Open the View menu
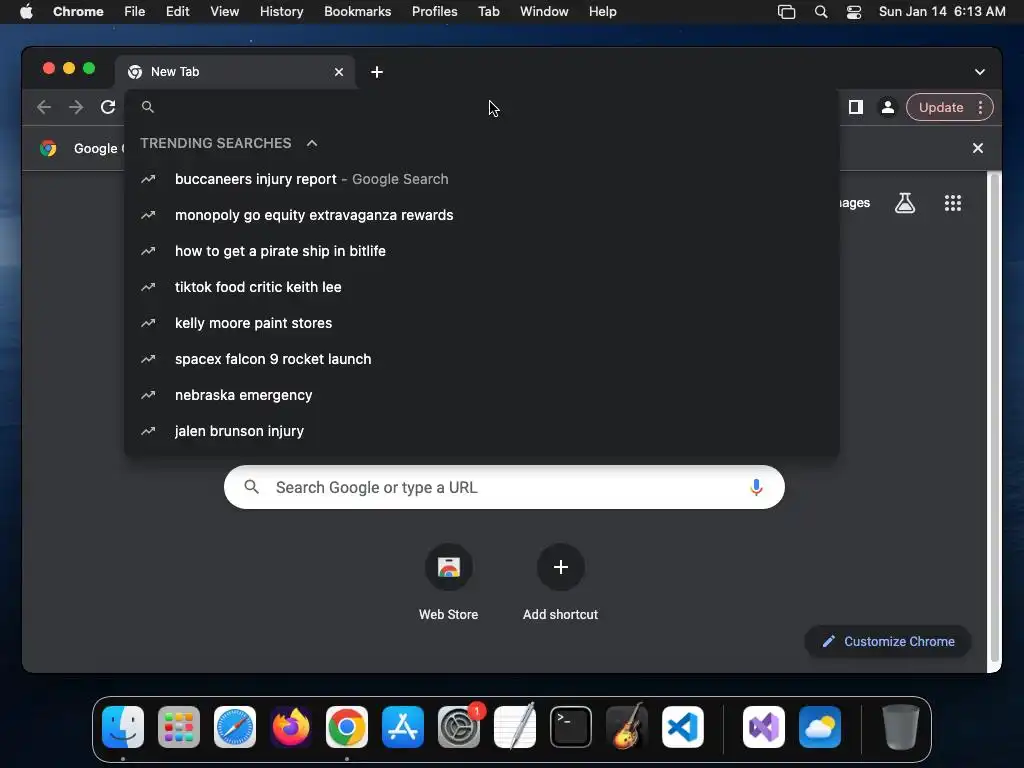 click(x=224, y=12)
